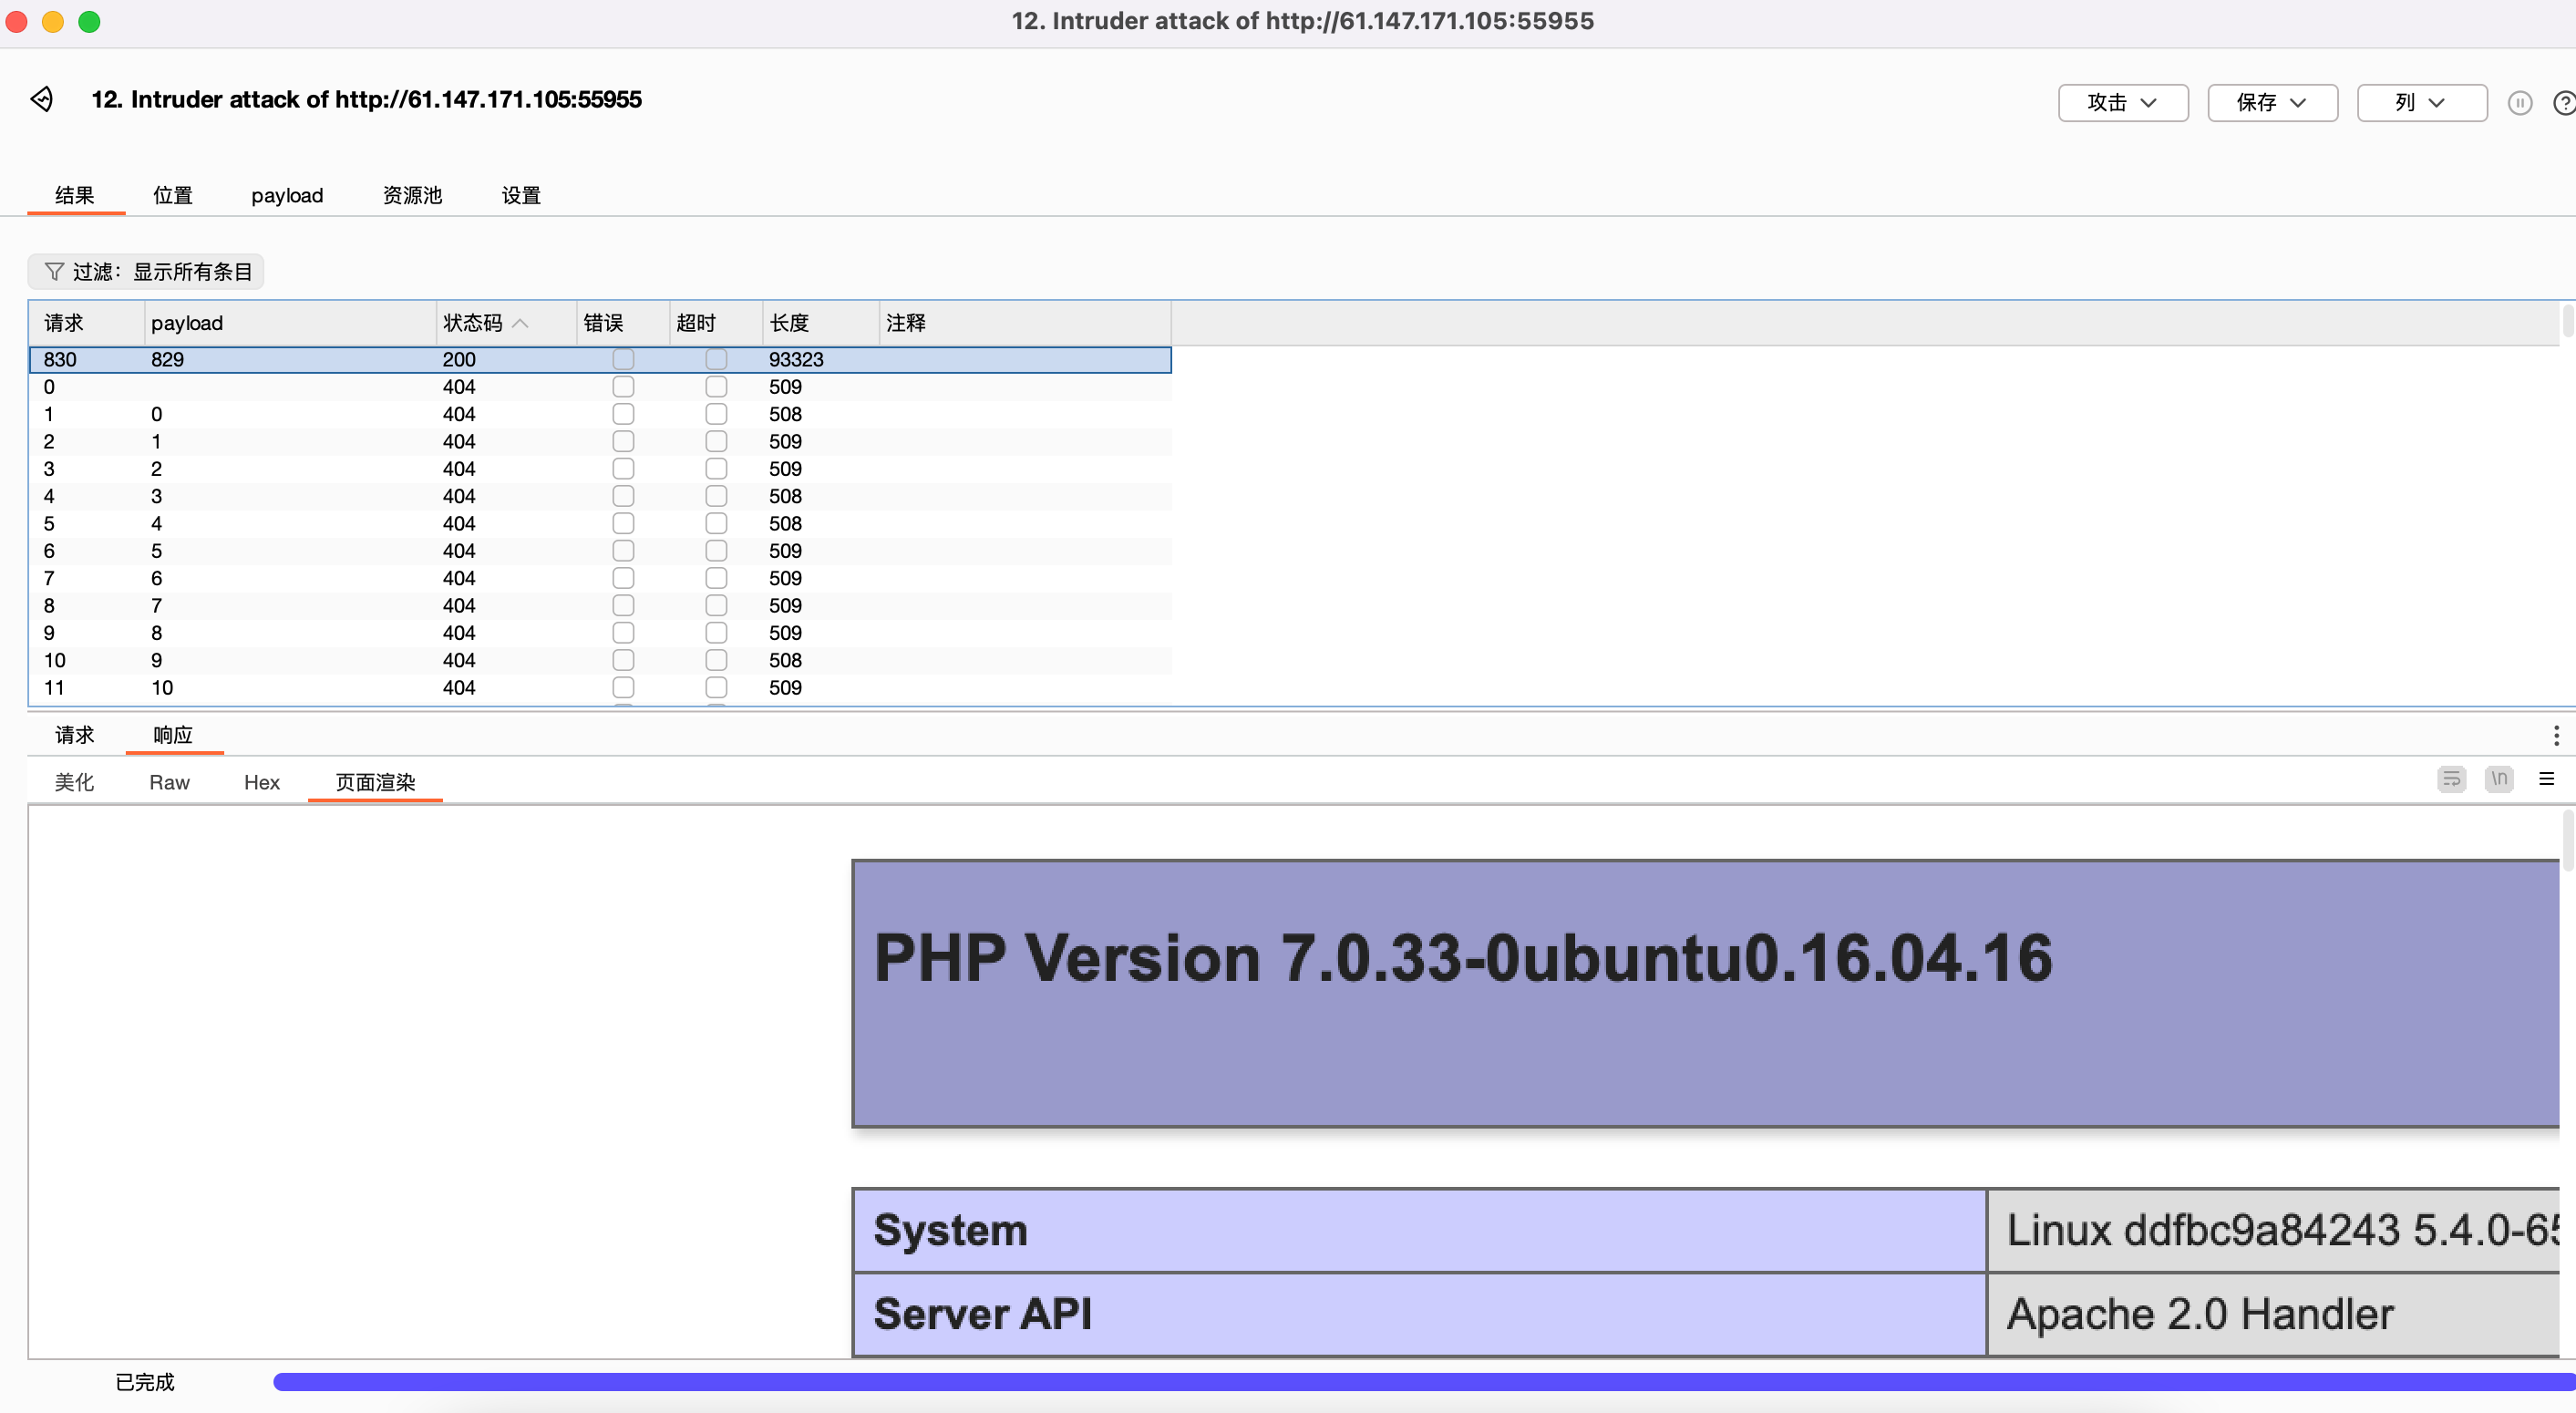Viewport: 2576px width, 1413px height.
Task: Click the filter funnel icon in the filter bar
Action: (x=55, y=271)
